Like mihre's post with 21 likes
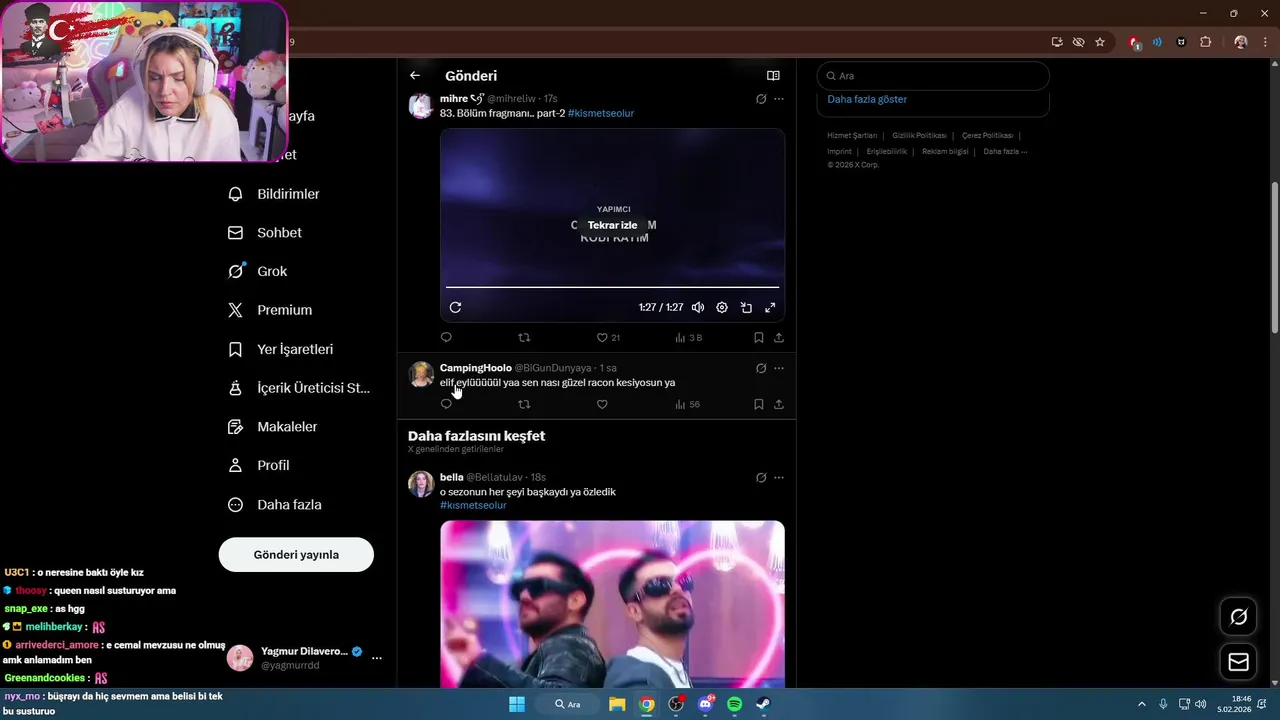 click(x=608, y=338)
